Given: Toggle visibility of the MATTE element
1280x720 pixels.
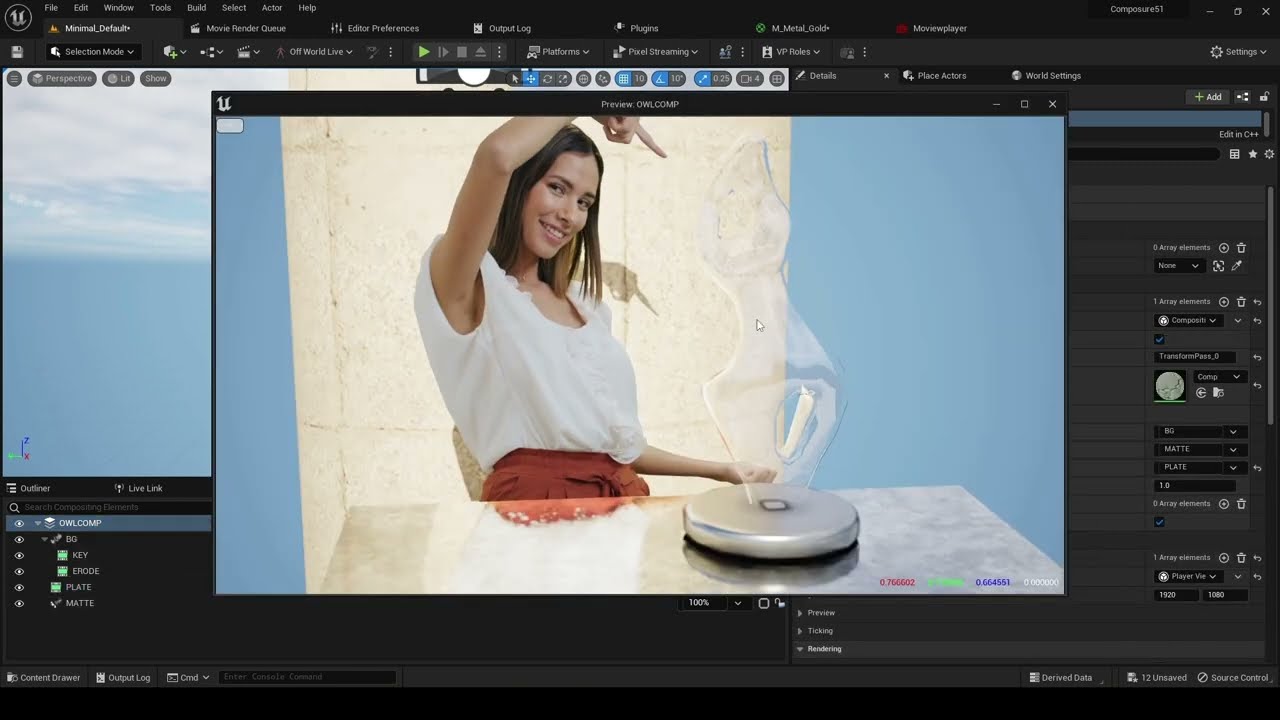Looking at the screenshot, I should point(18,603).
